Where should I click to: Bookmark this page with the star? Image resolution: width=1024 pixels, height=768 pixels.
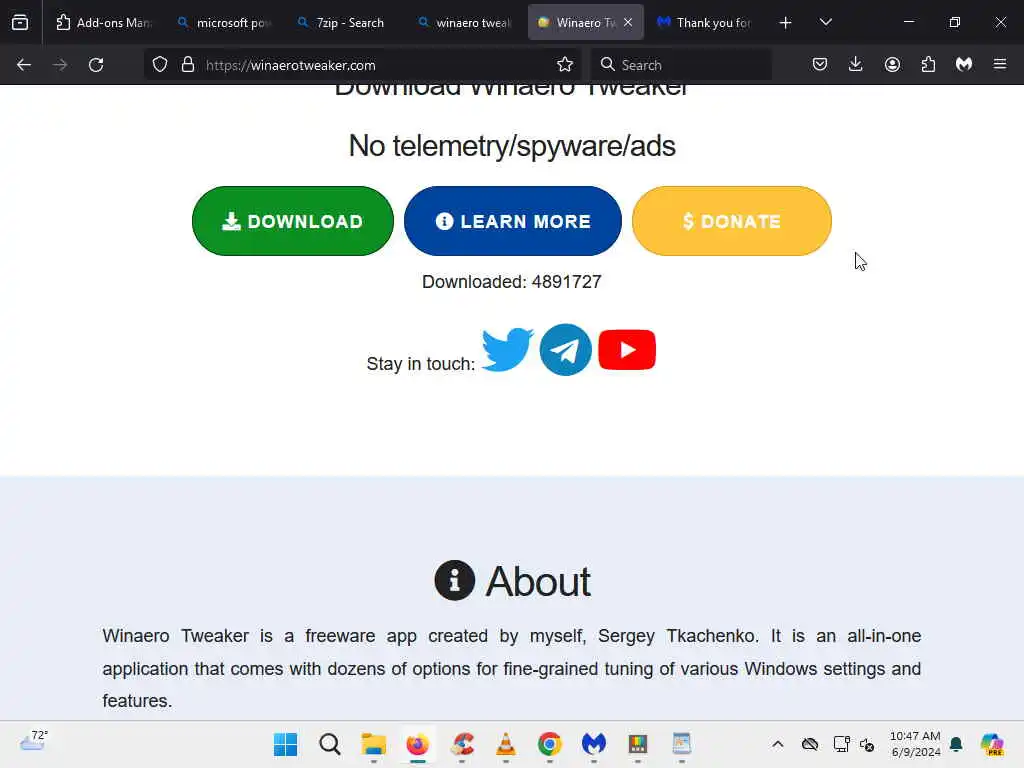click(x=565, y=65)
